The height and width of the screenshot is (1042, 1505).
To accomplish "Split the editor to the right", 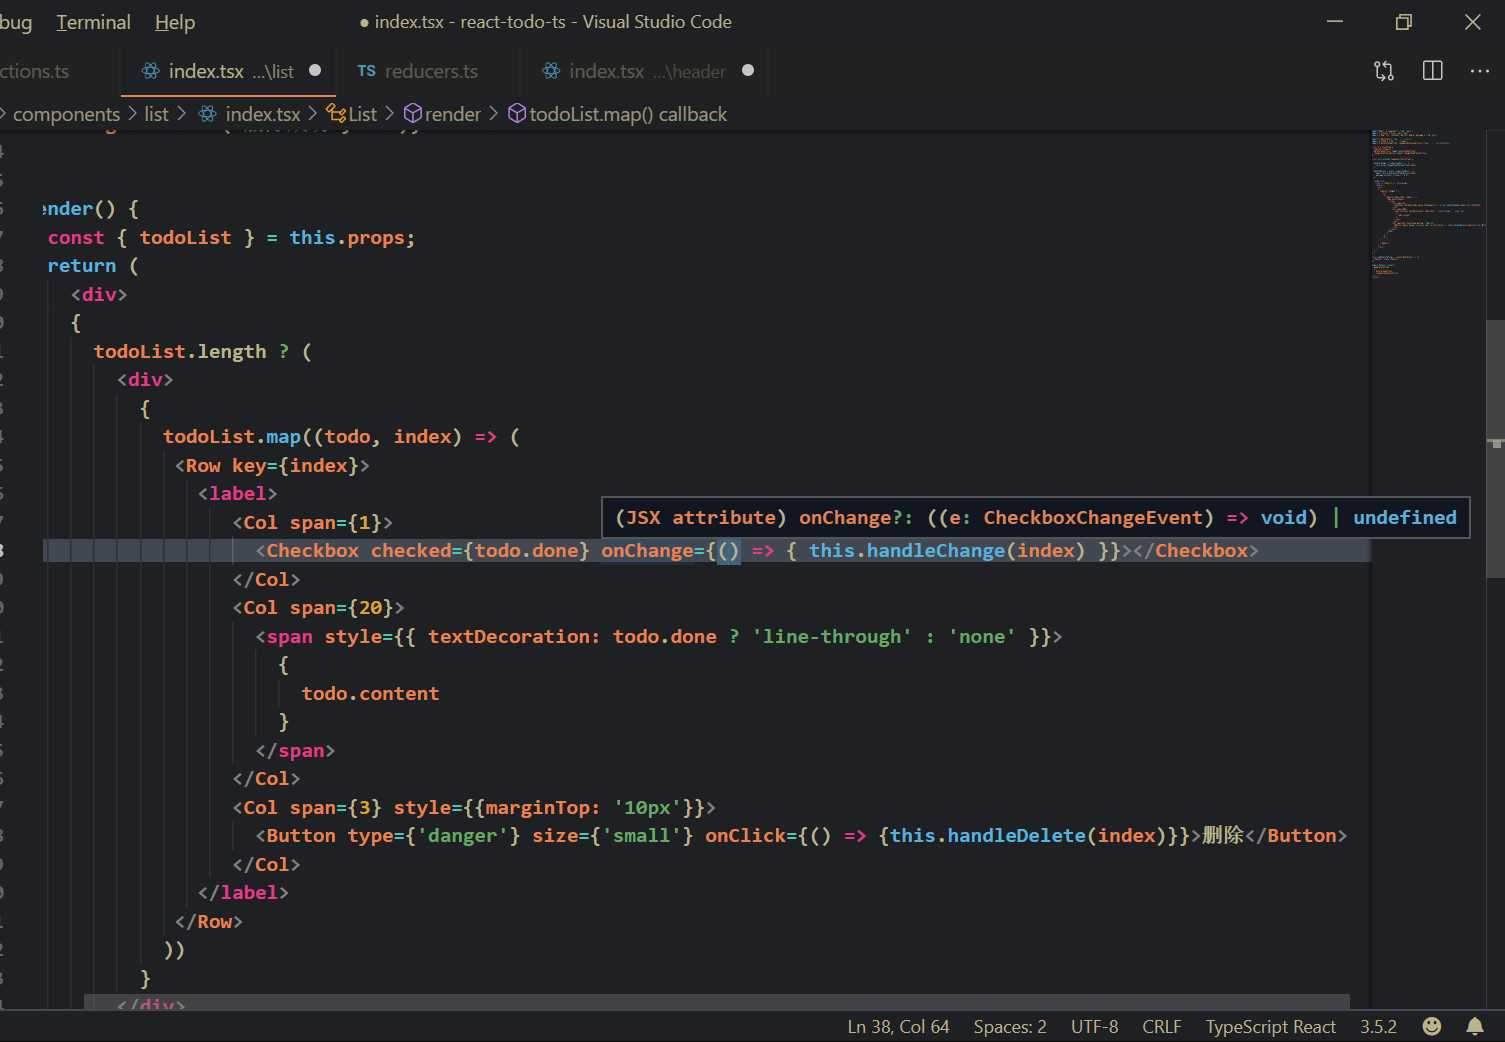I will pos(1432,71).
